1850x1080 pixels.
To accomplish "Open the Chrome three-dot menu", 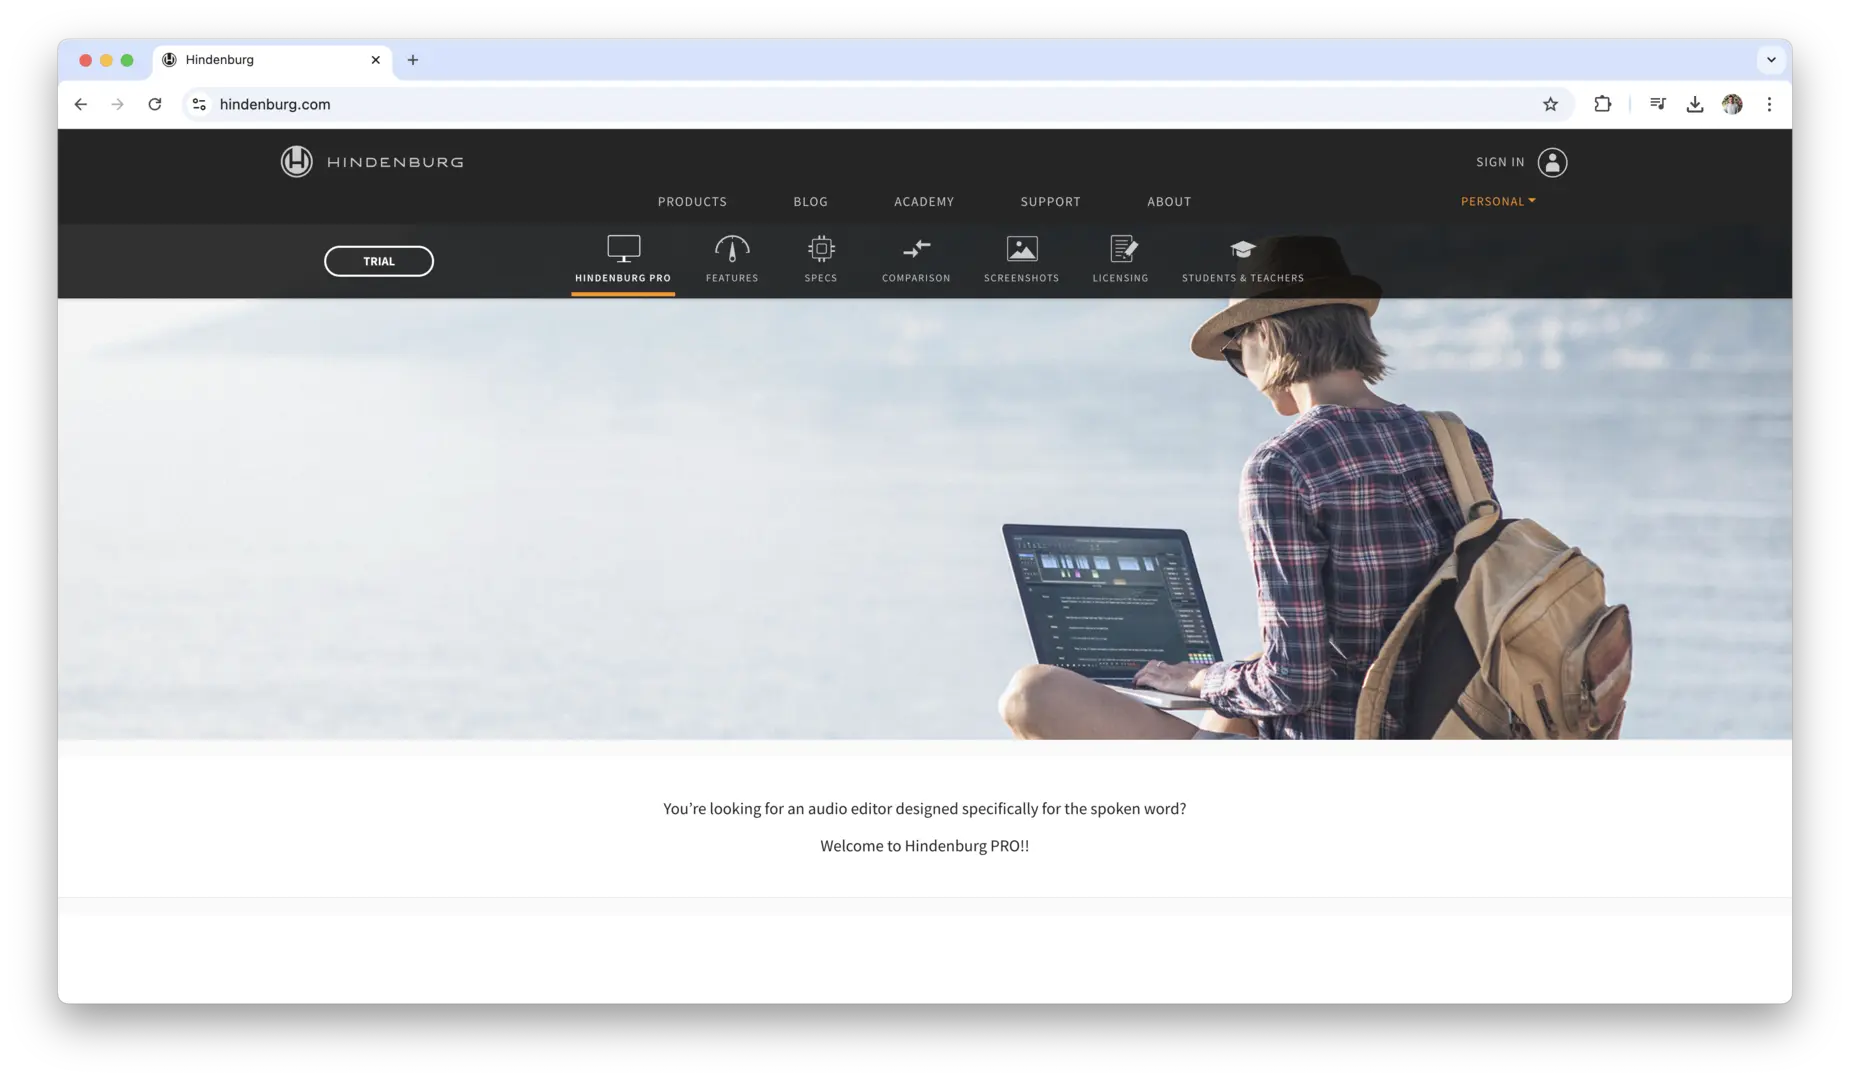I will [1769, 104].
